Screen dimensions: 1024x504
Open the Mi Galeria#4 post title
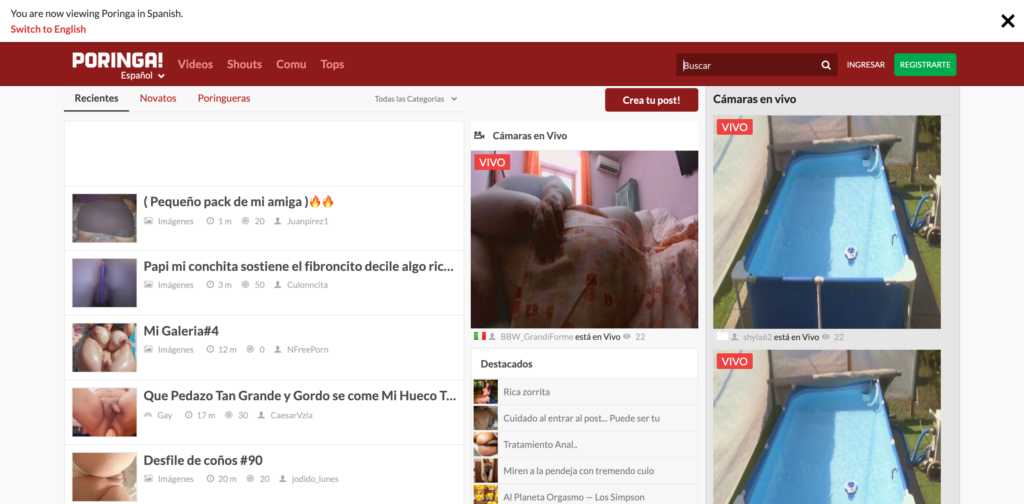(181, 331)
